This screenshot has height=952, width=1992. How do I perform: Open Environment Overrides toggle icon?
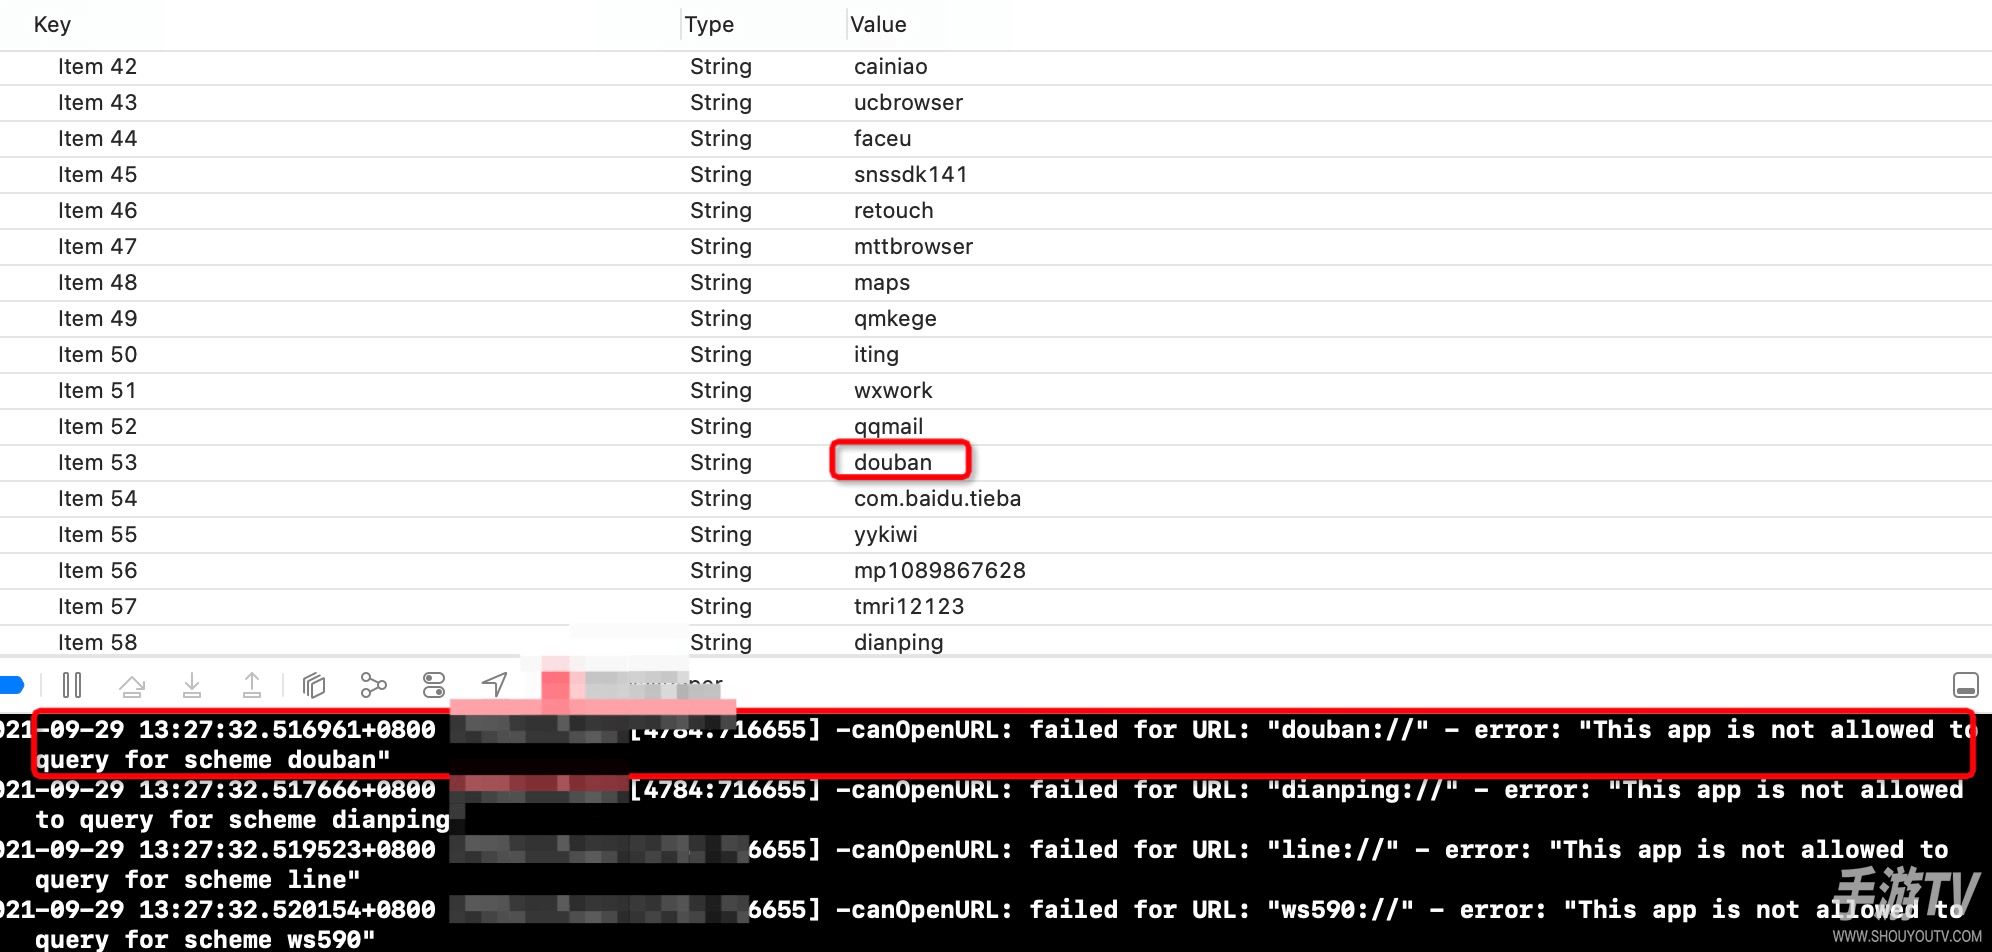tap(434, 685)
